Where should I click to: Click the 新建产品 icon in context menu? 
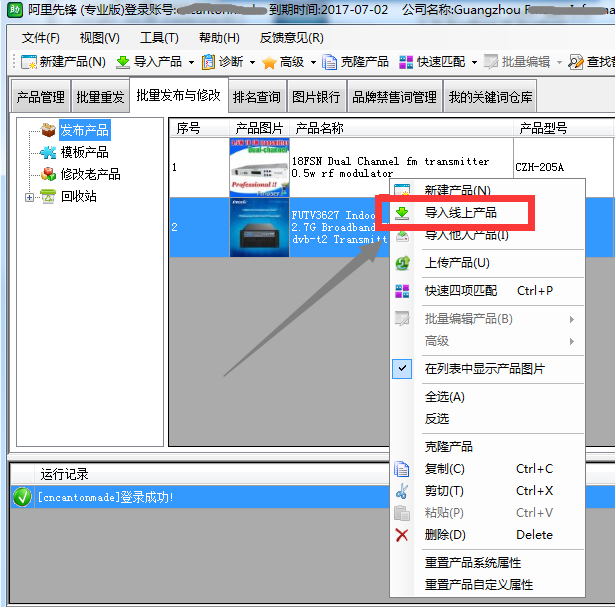coord(402,189)
